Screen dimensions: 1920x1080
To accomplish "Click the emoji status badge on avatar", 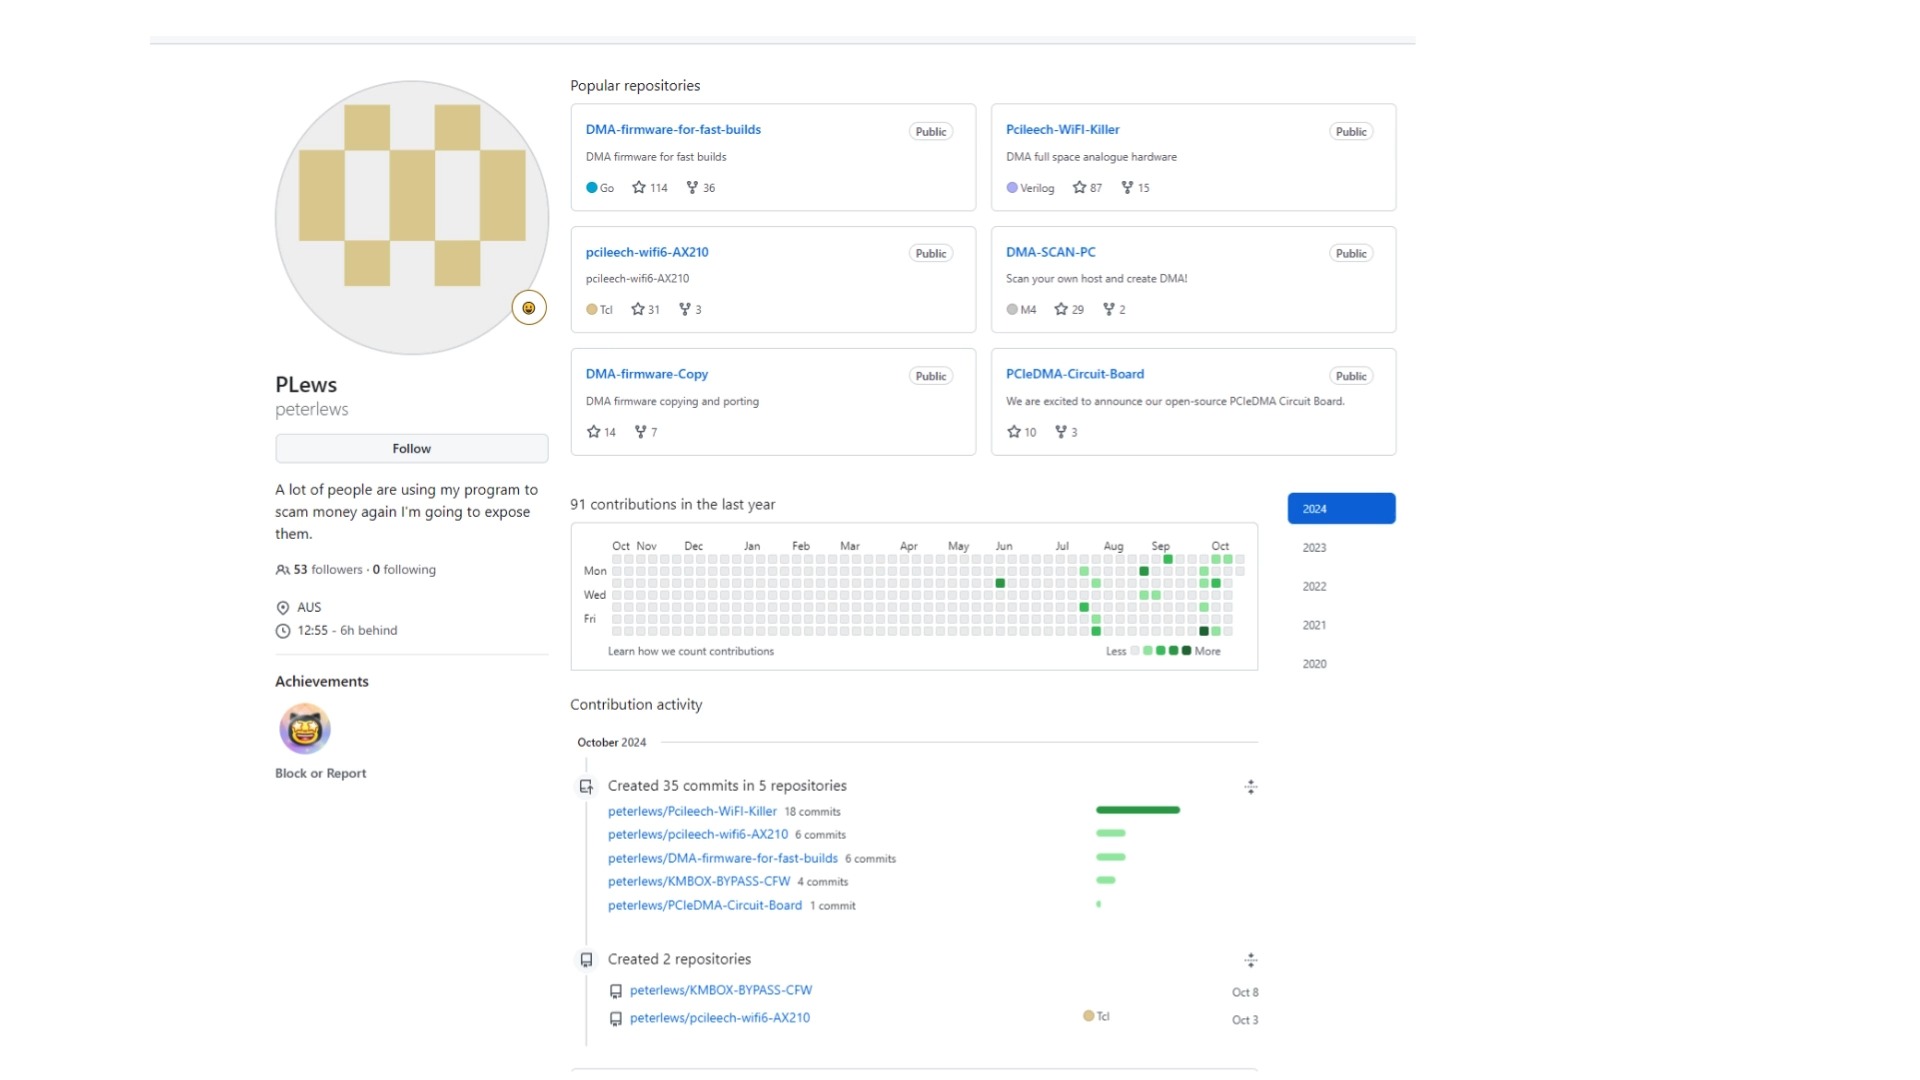I will 529,308.
